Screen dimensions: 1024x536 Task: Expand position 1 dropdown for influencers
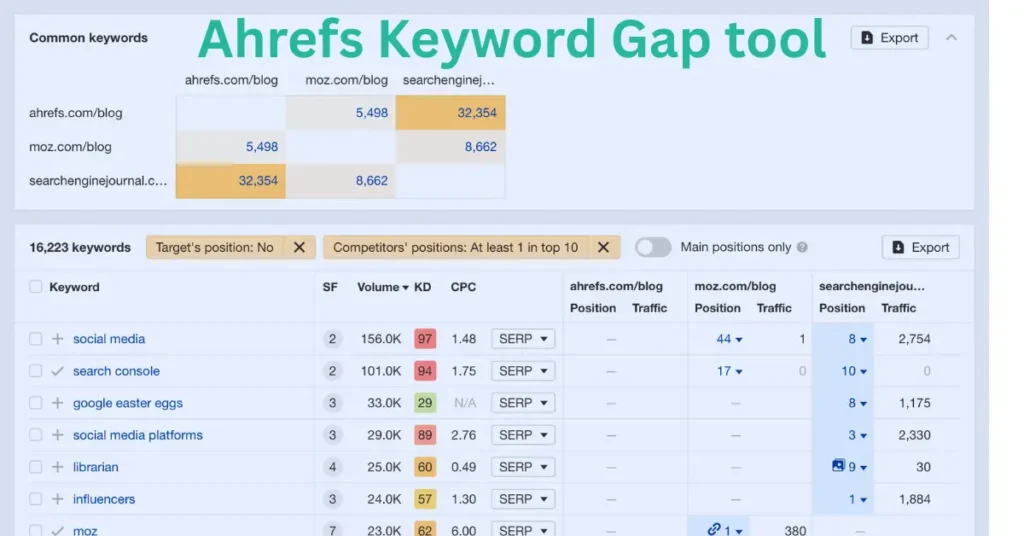[857, 499]
